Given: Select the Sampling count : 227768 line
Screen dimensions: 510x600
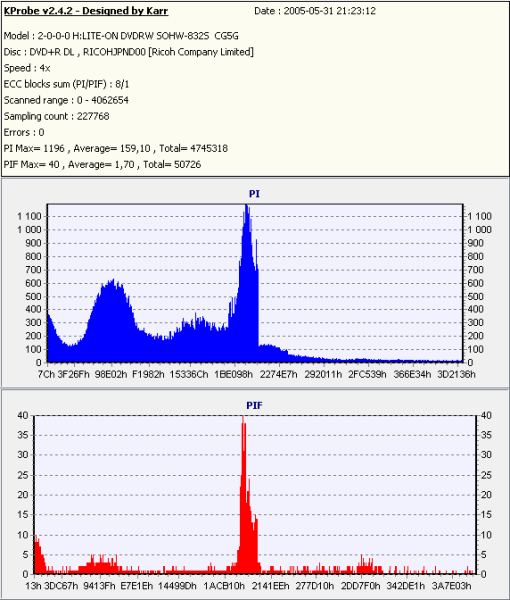Looking at the screenshot, I should pos(57,116).
